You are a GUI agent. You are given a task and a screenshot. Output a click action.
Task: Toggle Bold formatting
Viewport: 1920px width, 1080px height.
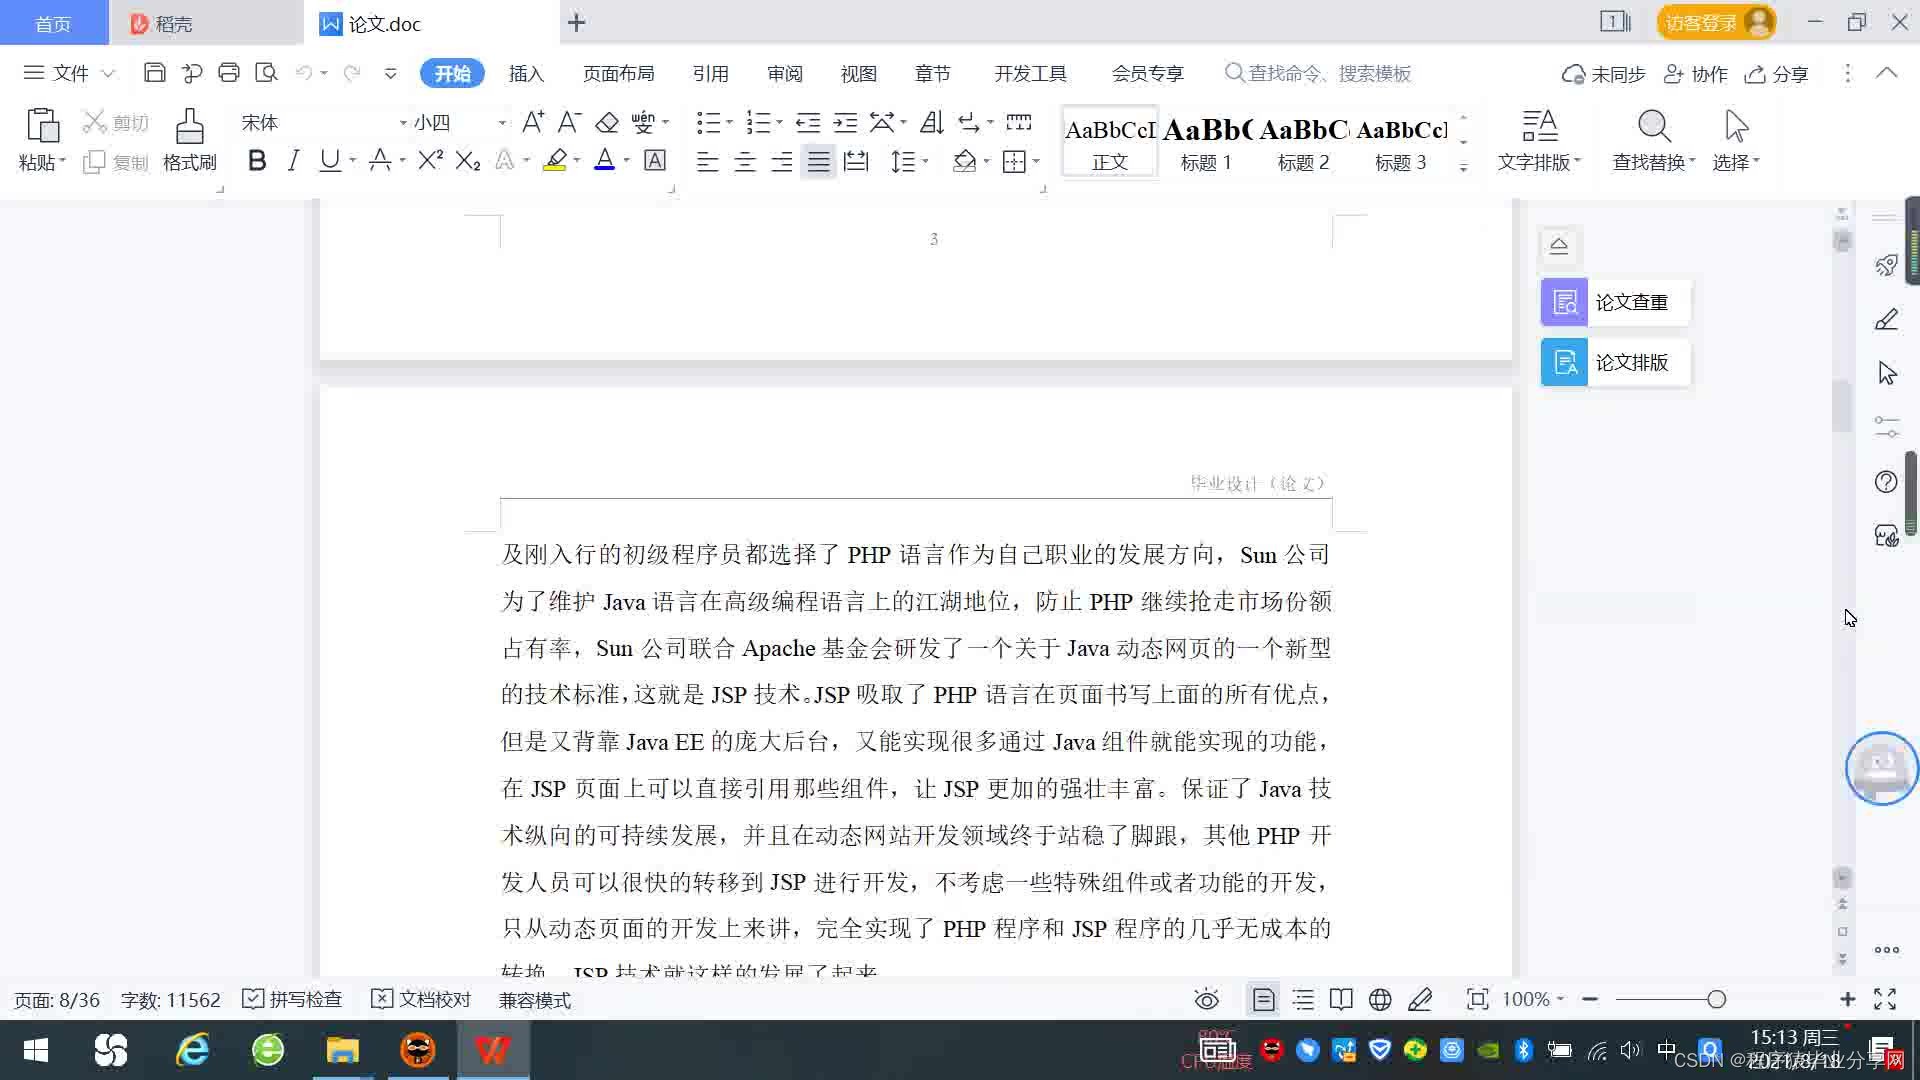[257, 161]
